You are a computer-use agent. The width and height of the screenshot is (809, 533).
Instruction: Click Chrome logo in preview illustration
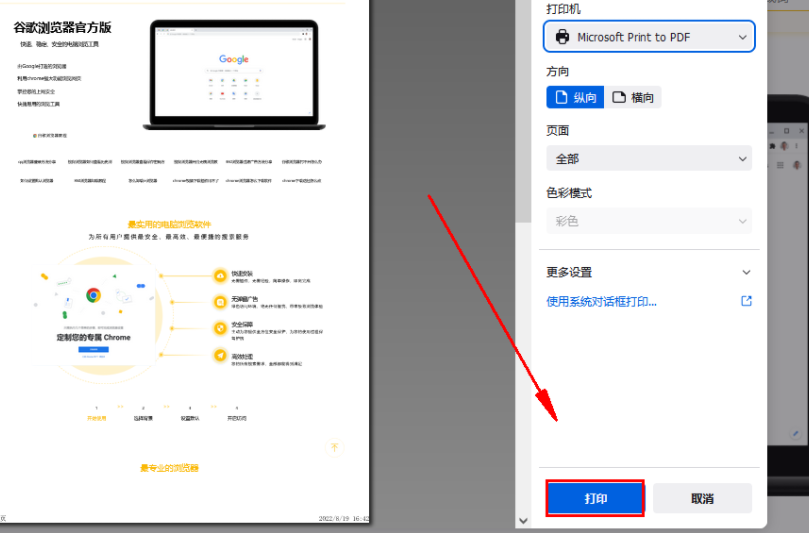click(x=93, y=295)
